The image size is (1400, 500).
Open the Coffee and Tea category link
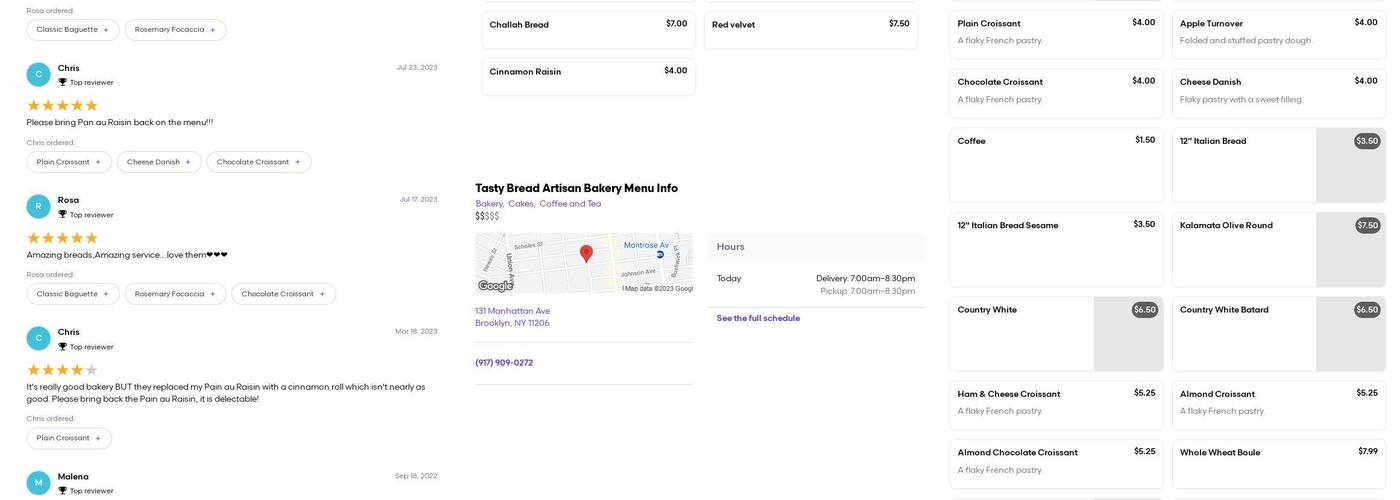570,204
